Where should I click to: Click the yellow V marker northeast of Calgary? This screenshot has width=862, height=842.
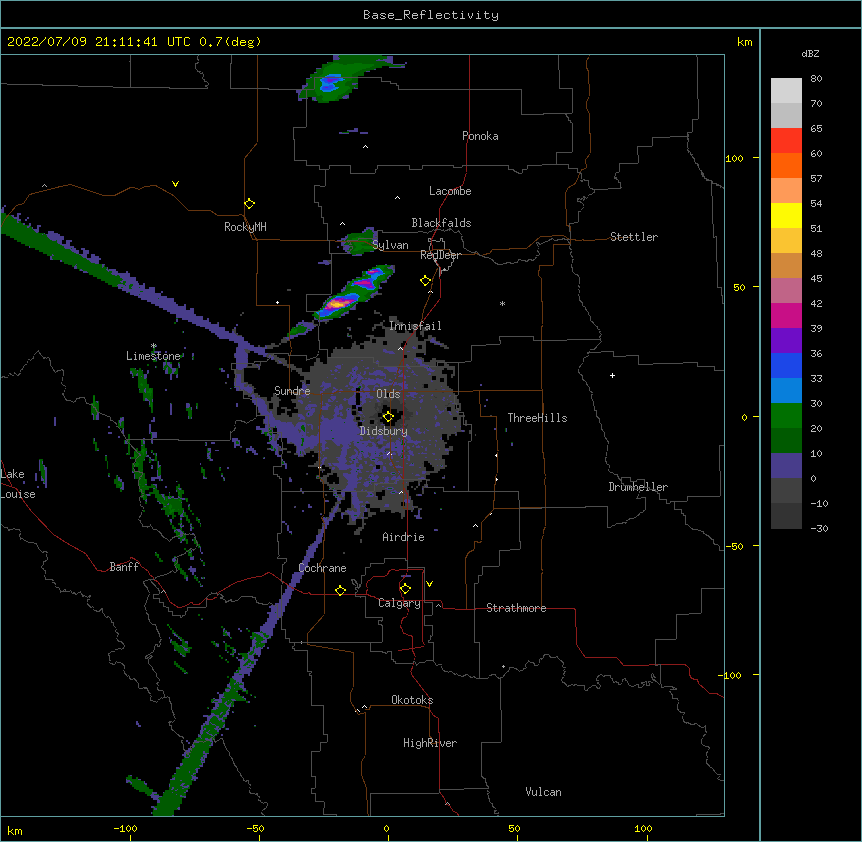pyautogui.click(x=429, y=584)
